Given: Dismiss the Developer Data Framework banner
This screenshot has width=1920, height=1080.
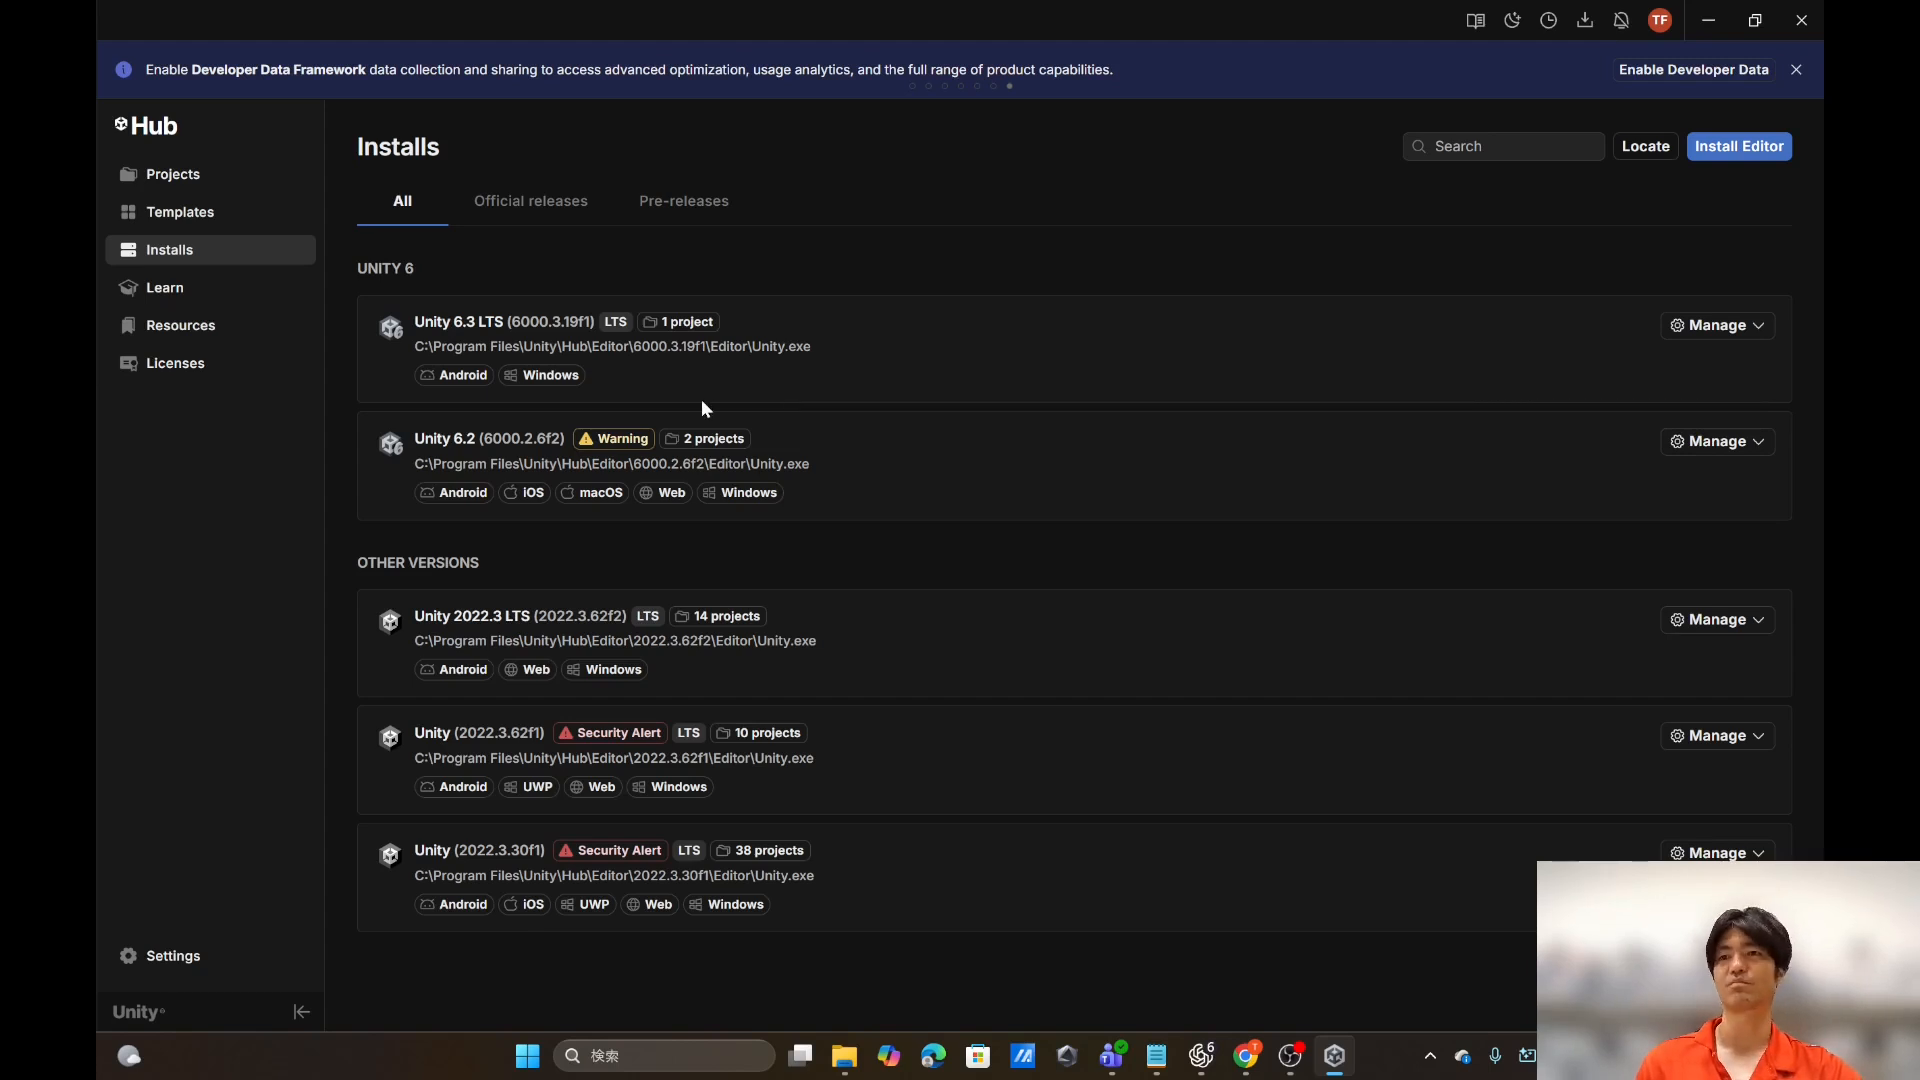Looking at the screenshot, I should [x=1796, y=70].
